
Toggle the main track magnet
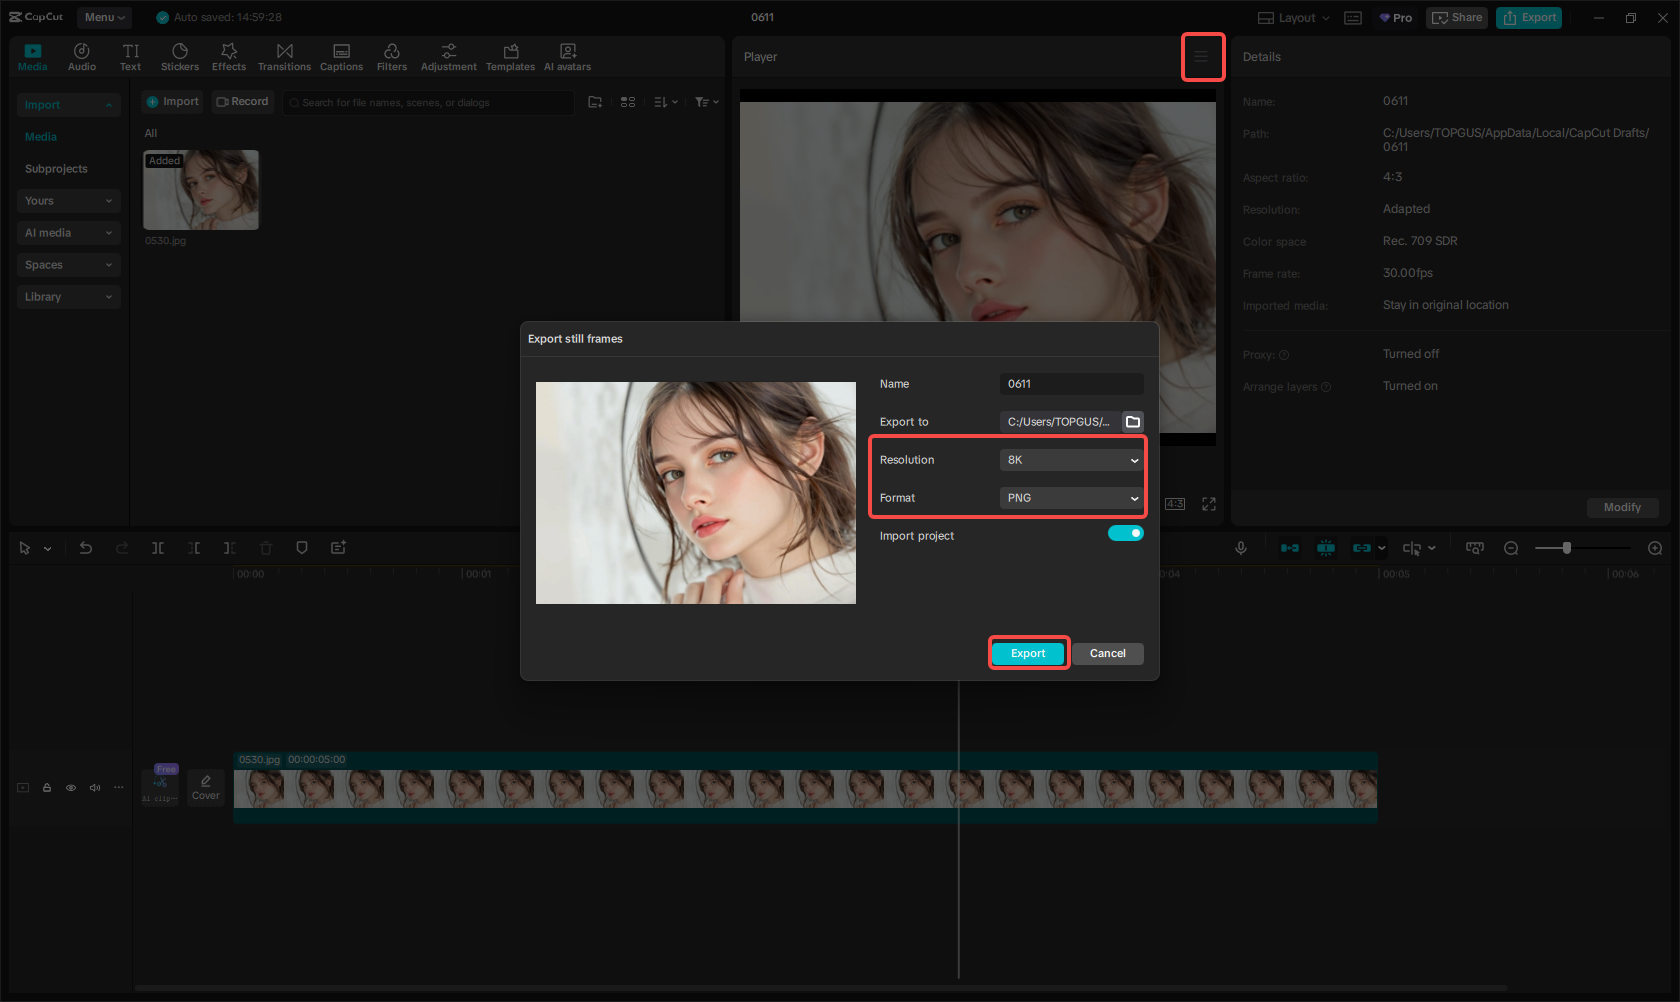1290,548
